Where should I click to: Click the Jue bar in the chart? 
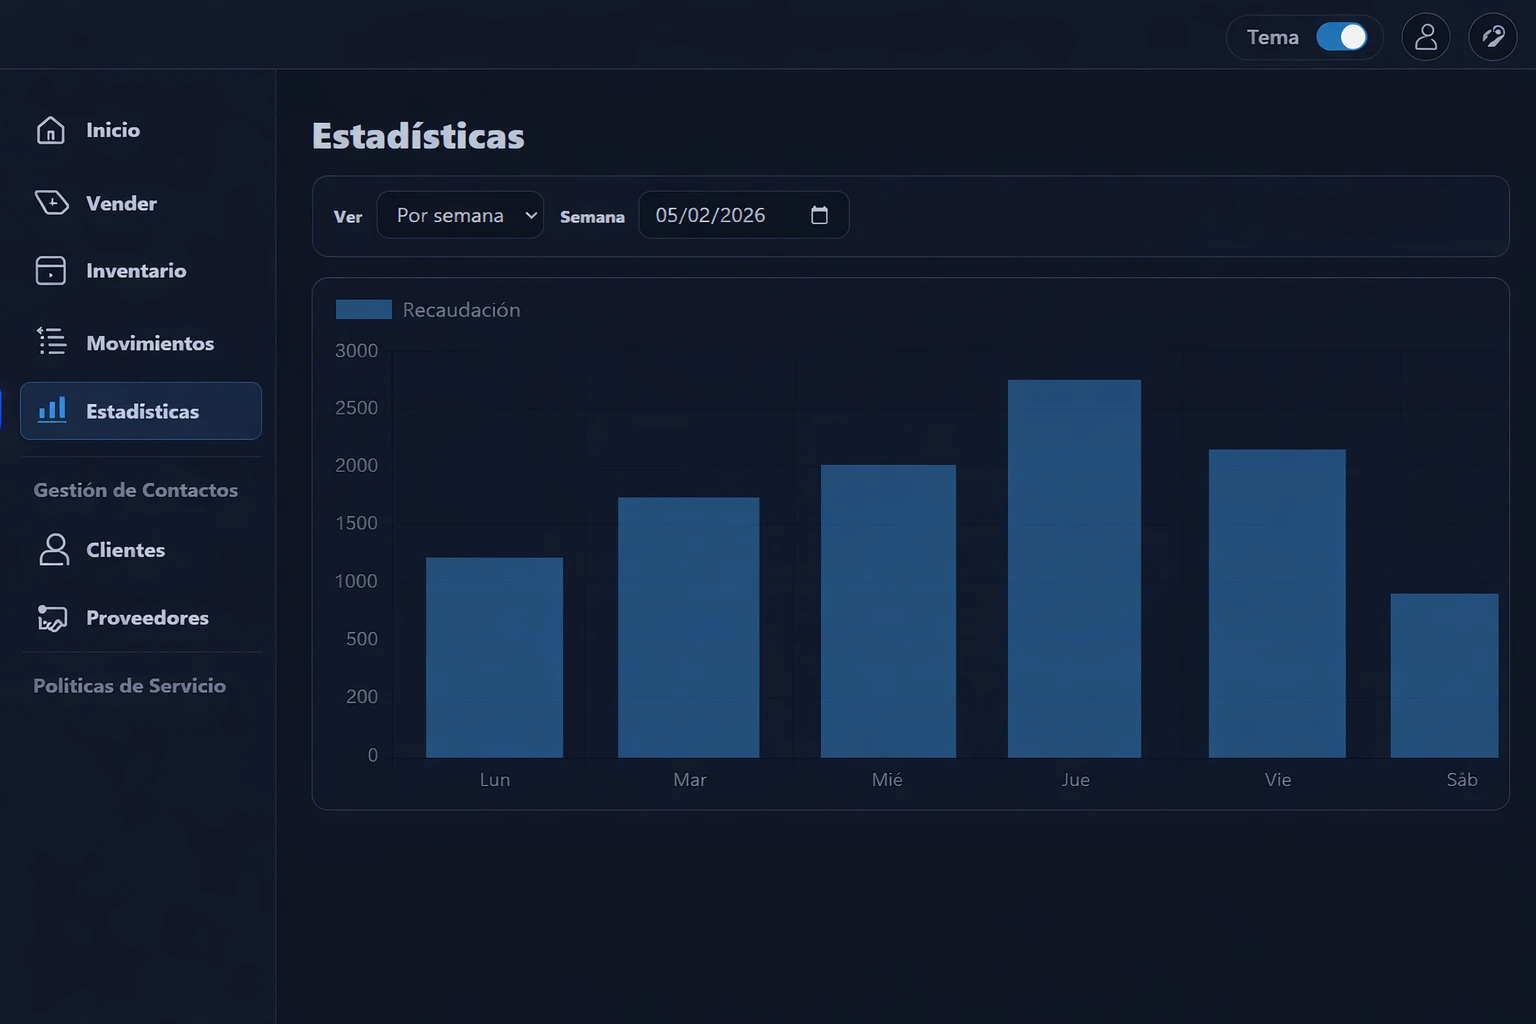[1074, 568]
